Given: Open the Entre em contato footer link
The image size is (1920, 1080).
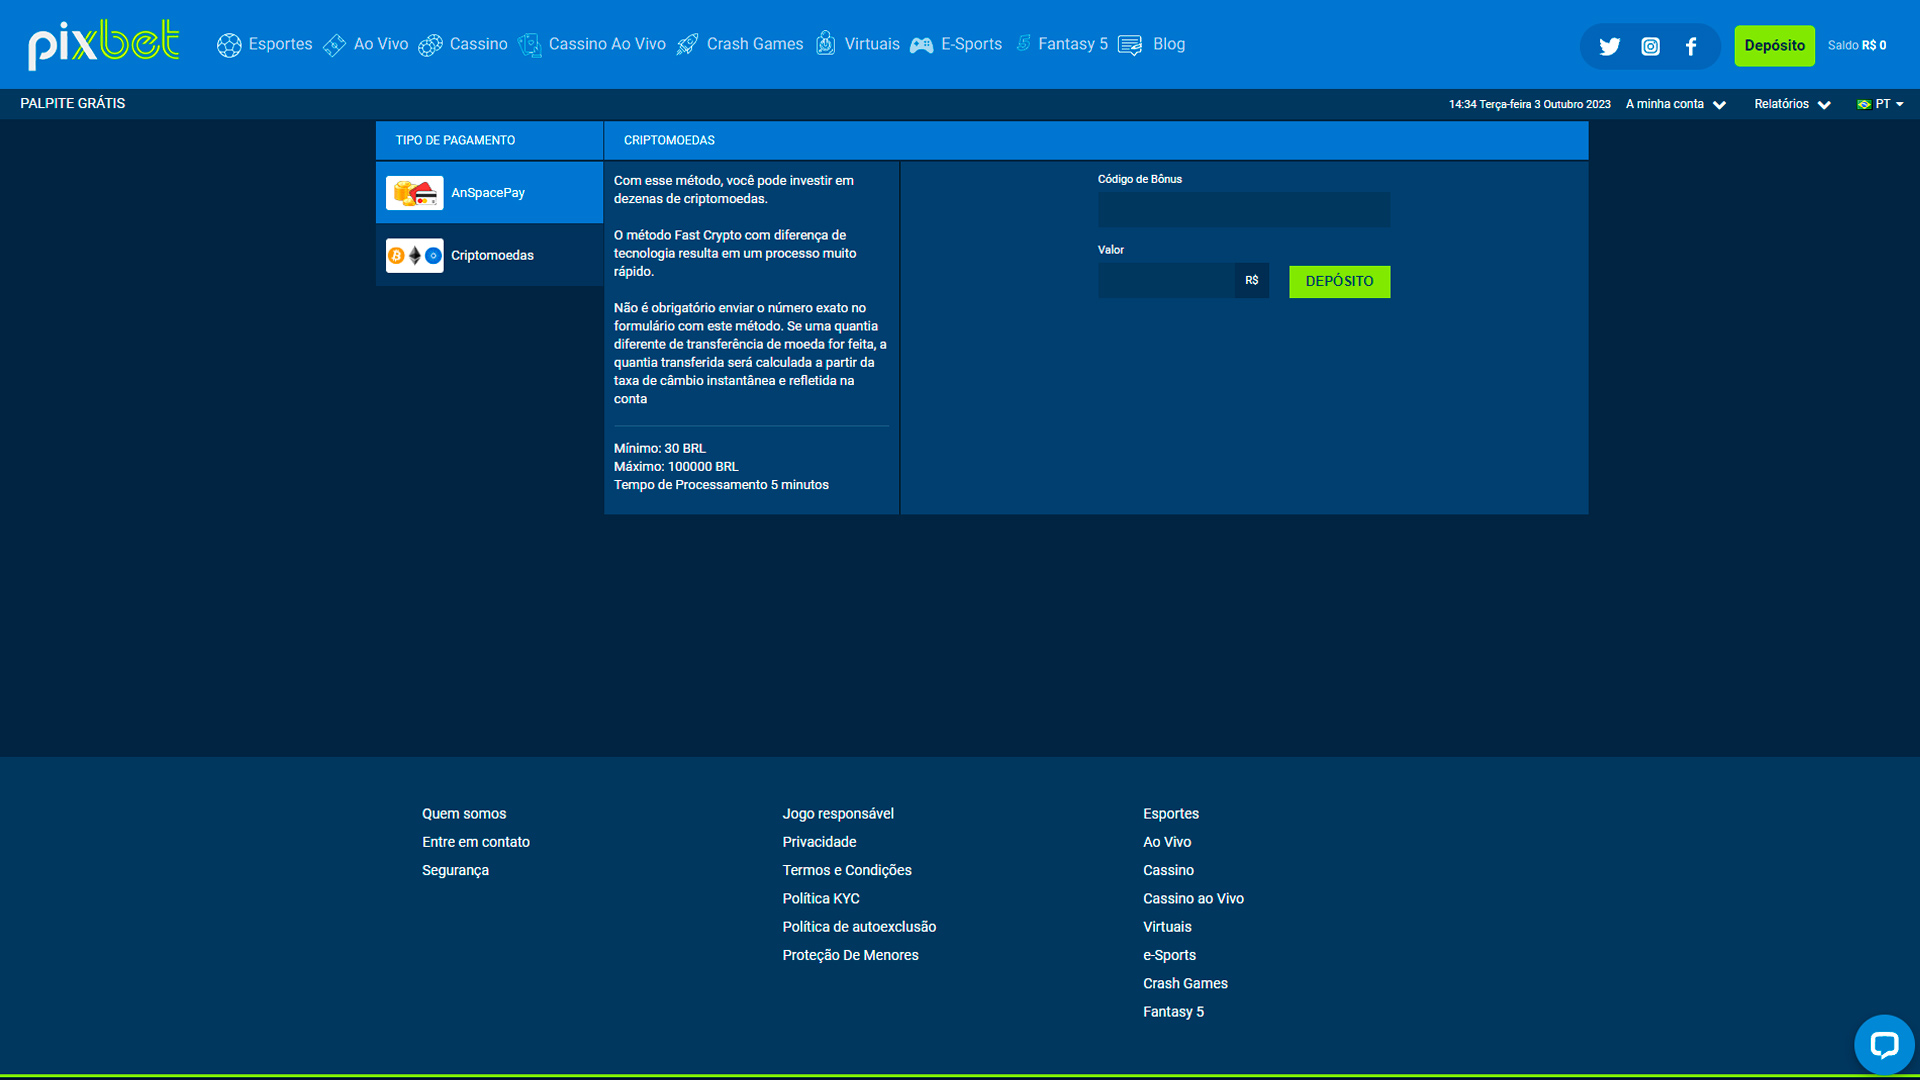Looking at the screenshot, I should tap(476, 842).
